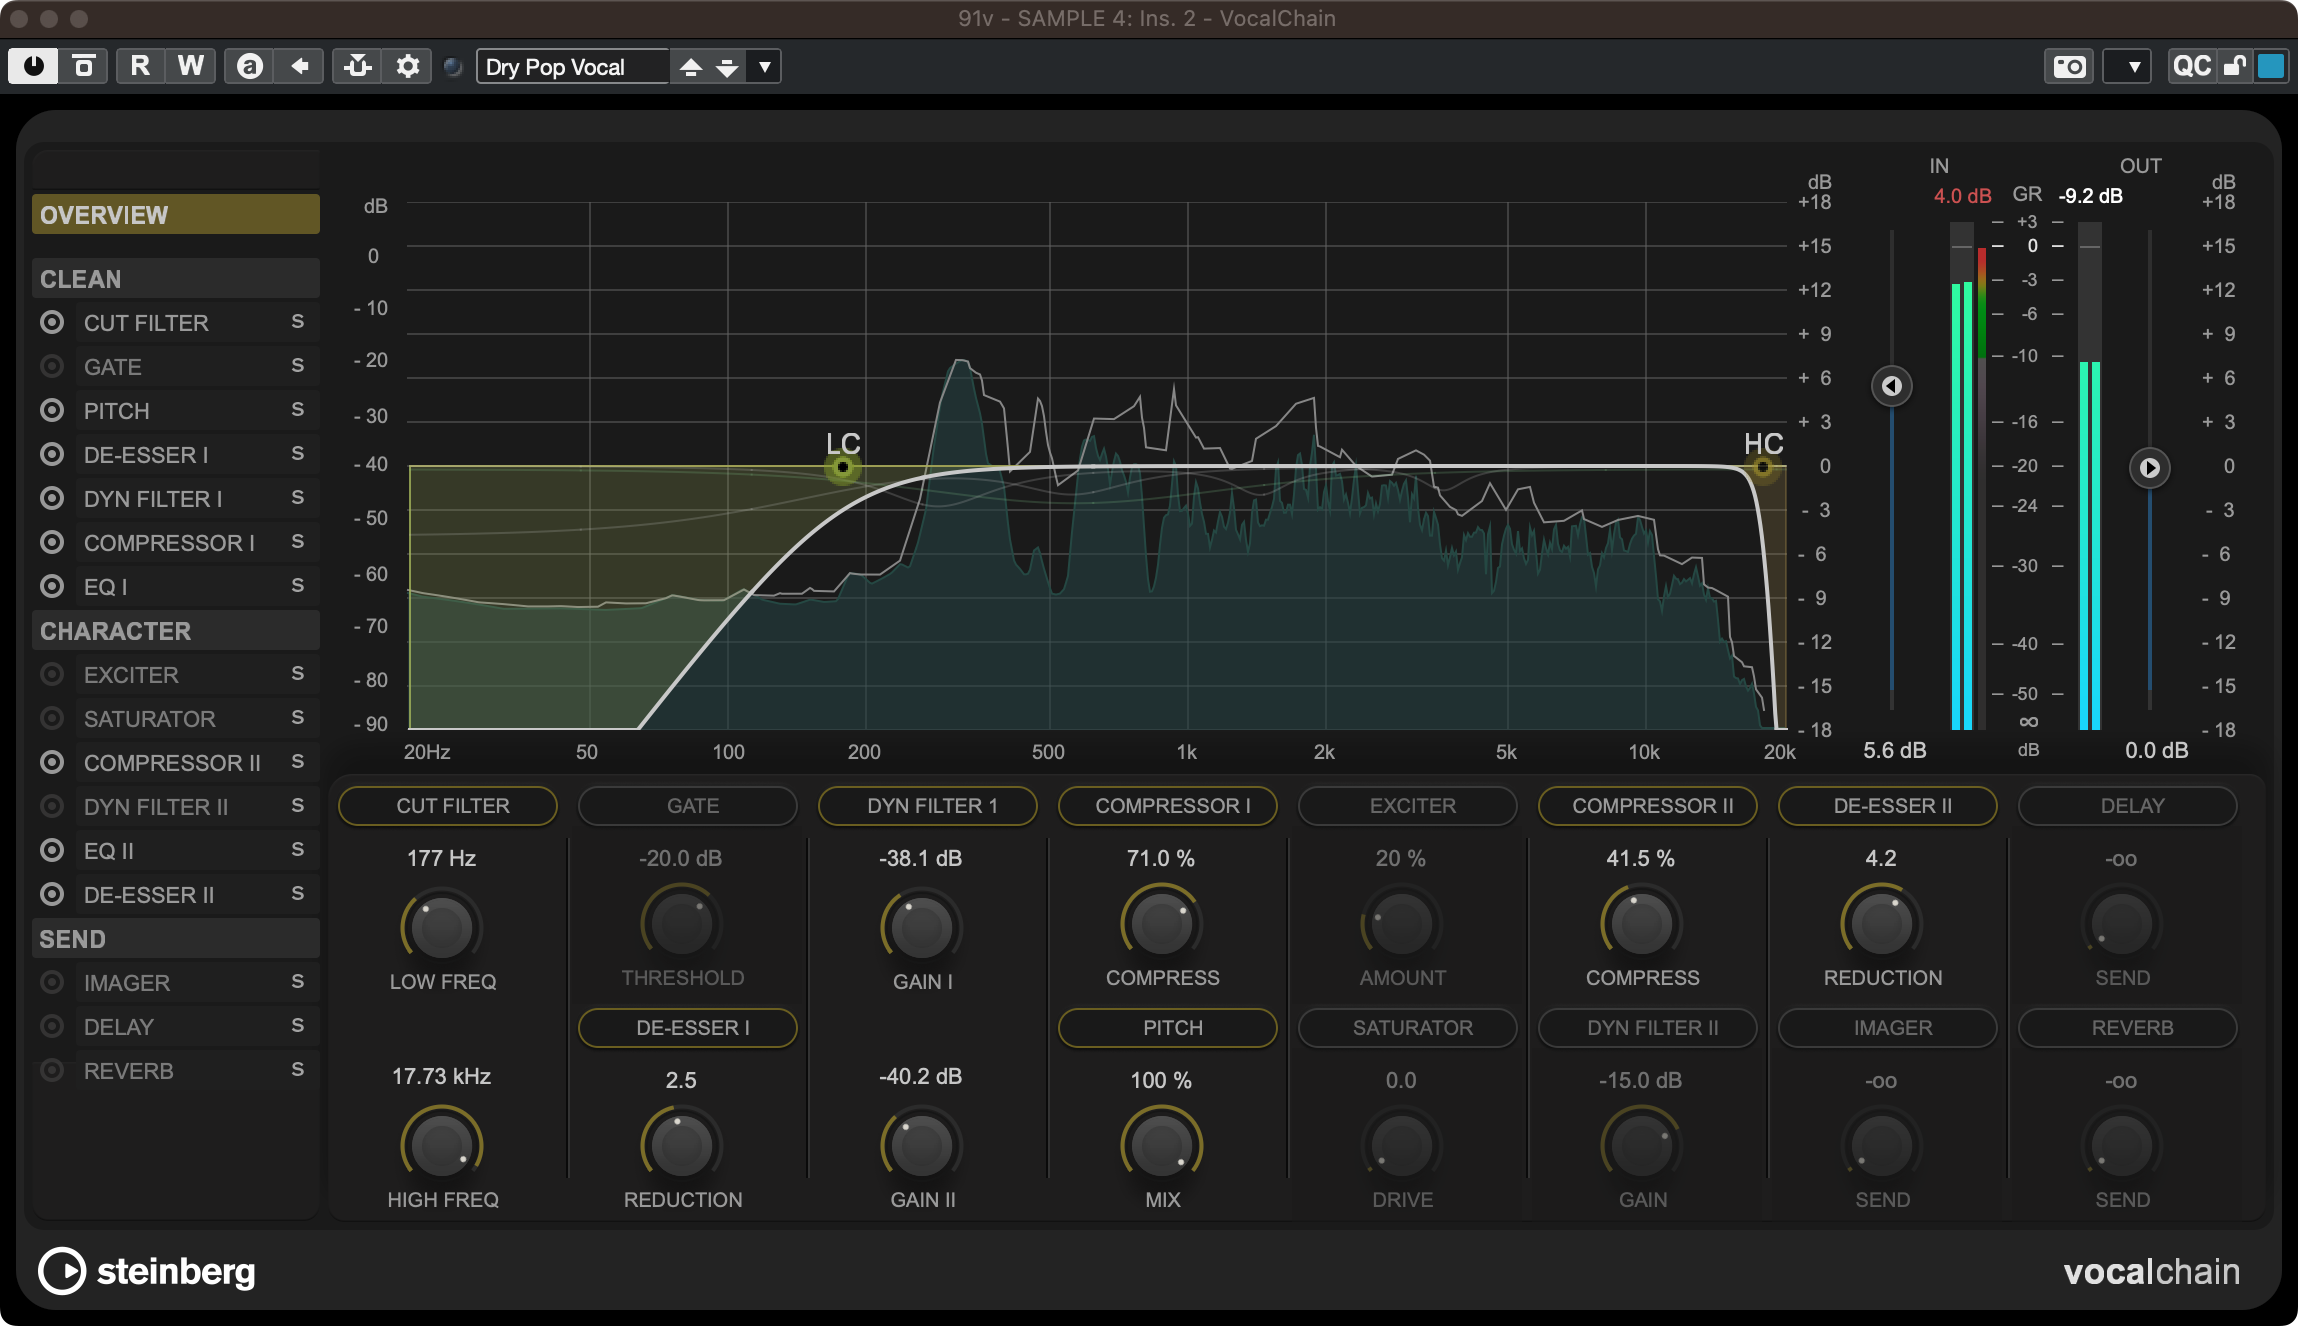The image size is (2298, 1326).
Task: Toggle EQ I module power
Action: tap(52, 586)
